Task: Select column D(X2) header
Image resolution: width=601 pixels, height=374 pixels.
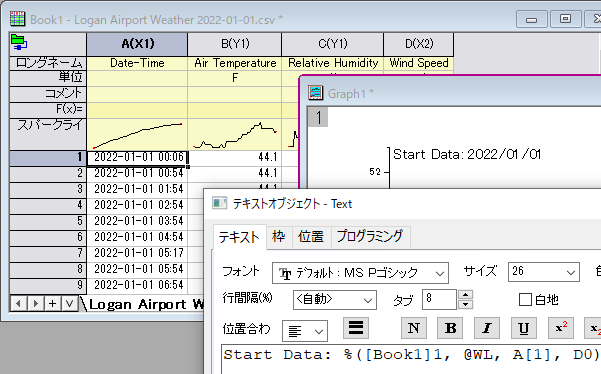Action: click(x=419, y=44)
